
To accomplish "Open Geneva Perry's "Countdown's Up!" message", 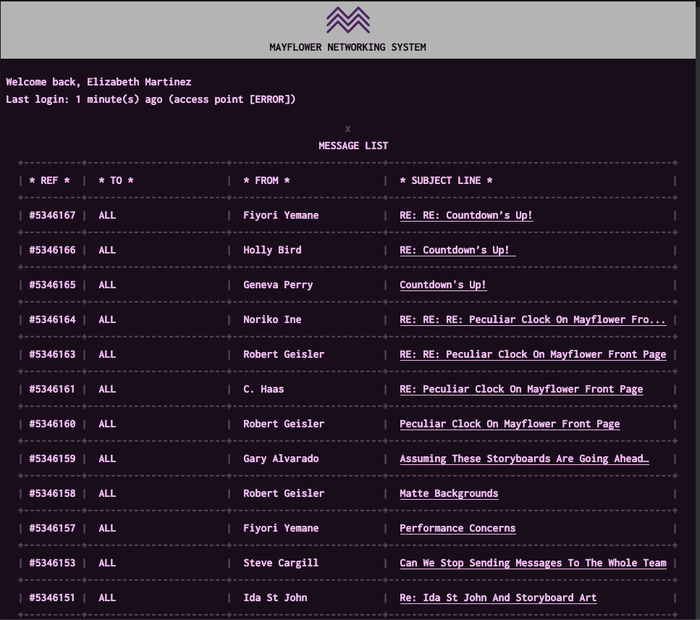I will click(443, 285).
